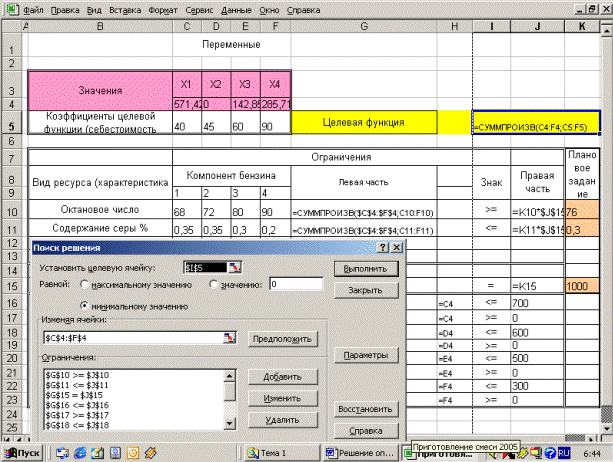Click the fourth quick launch icon
The height and width of the screenshot is (462, 613).
click(x=115, y=453)
